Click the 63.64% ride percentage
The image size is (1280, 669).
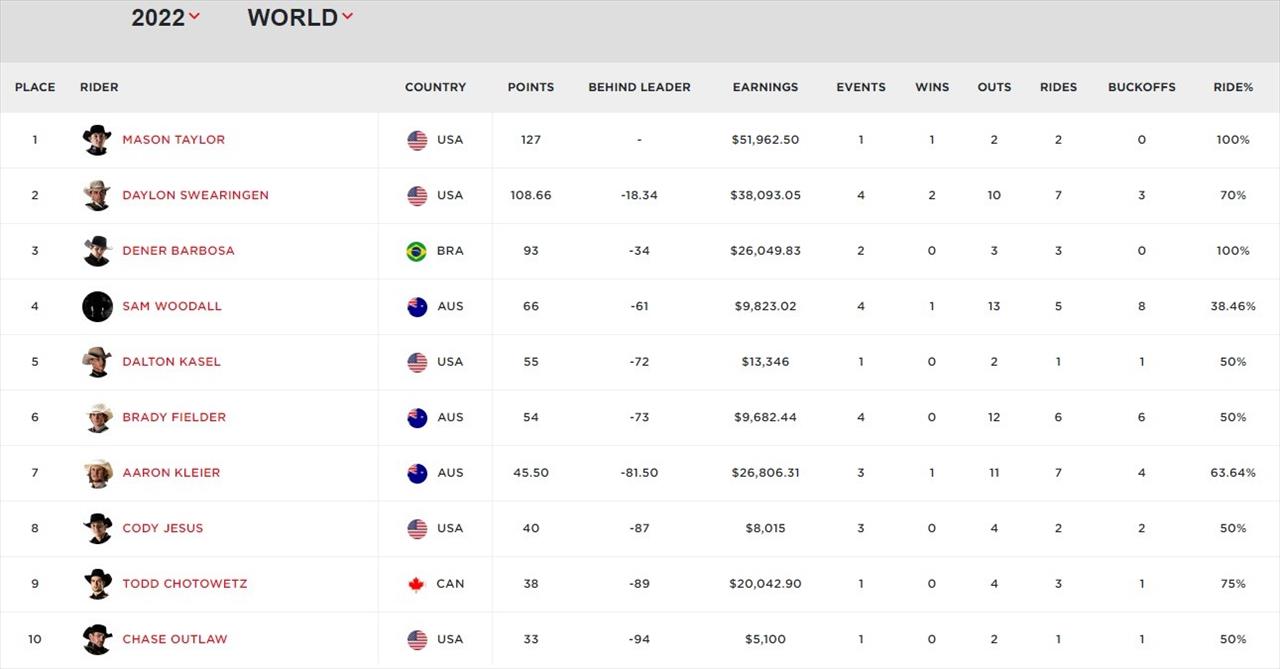pos(1233,473)
